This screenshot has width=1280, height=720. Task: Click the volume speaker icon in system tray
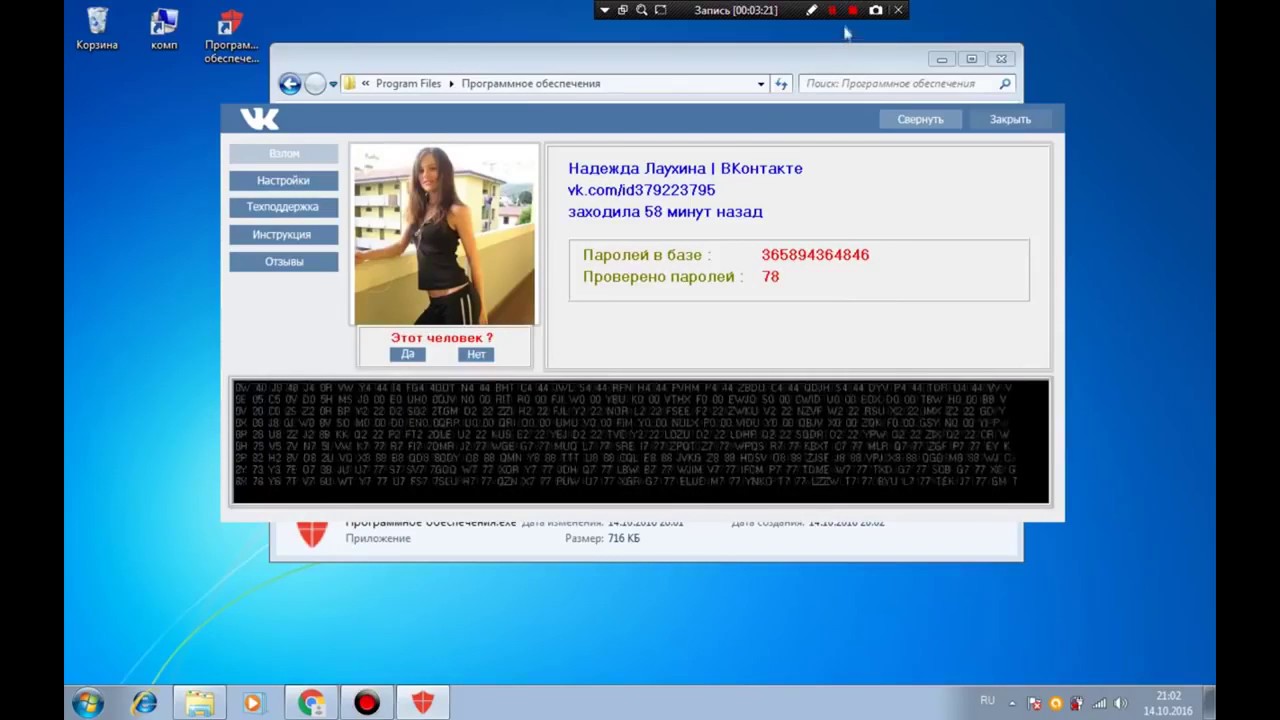coord(1120,703)
